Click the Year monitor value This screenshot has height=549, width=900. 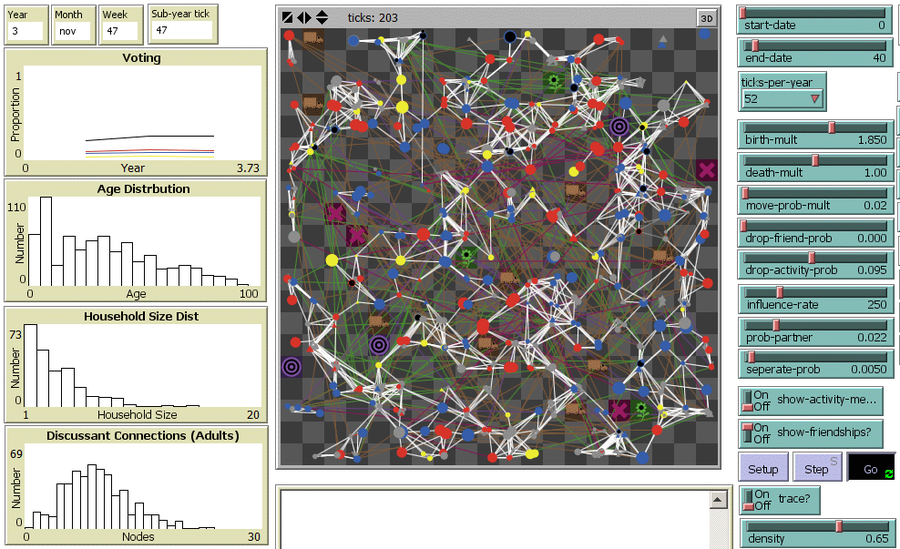25,31
